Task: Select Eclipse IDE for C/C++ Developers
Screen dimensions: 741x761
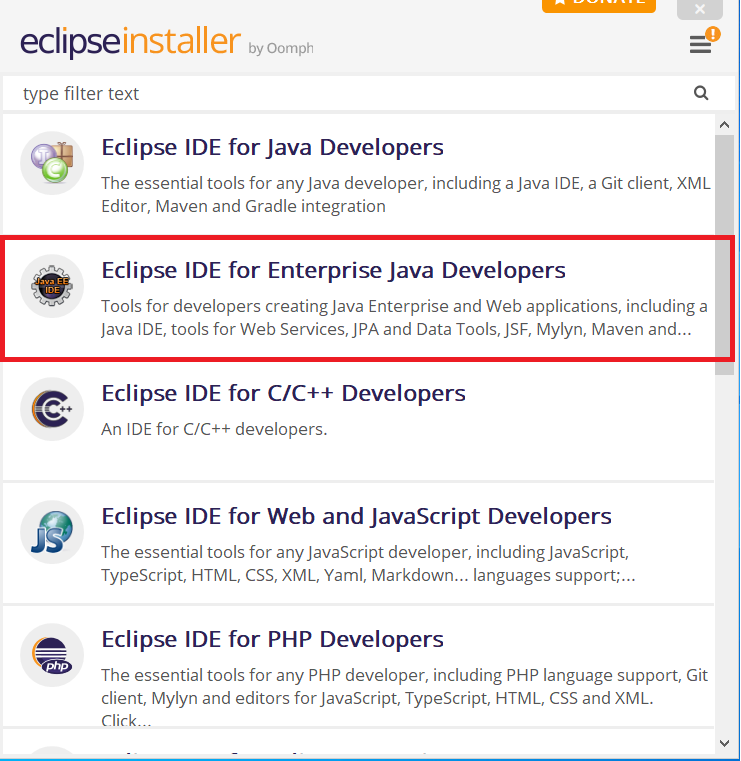Action: [x=359, y=421]
